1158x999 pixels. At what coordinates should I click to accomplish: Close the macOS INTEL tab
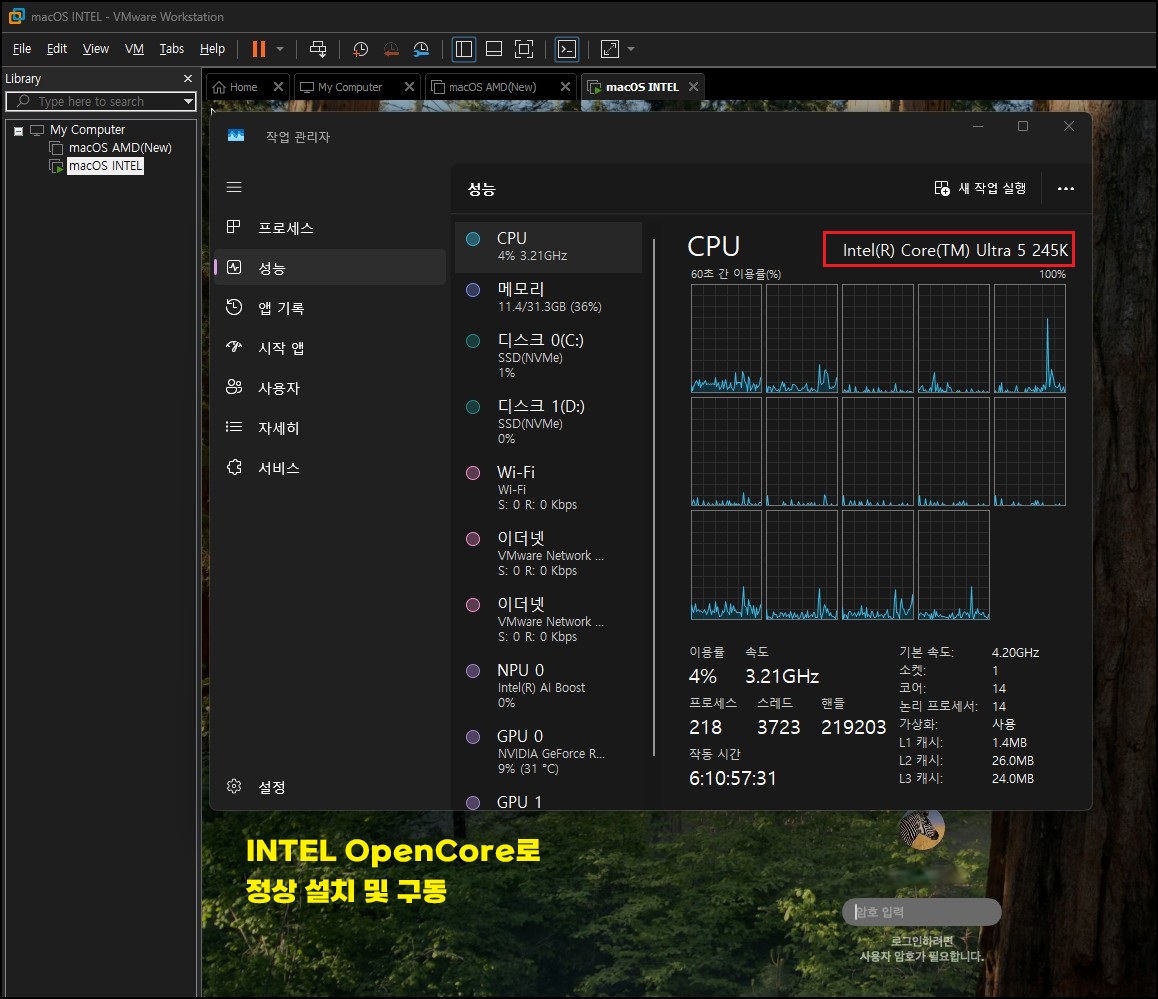tap(693, 86)
